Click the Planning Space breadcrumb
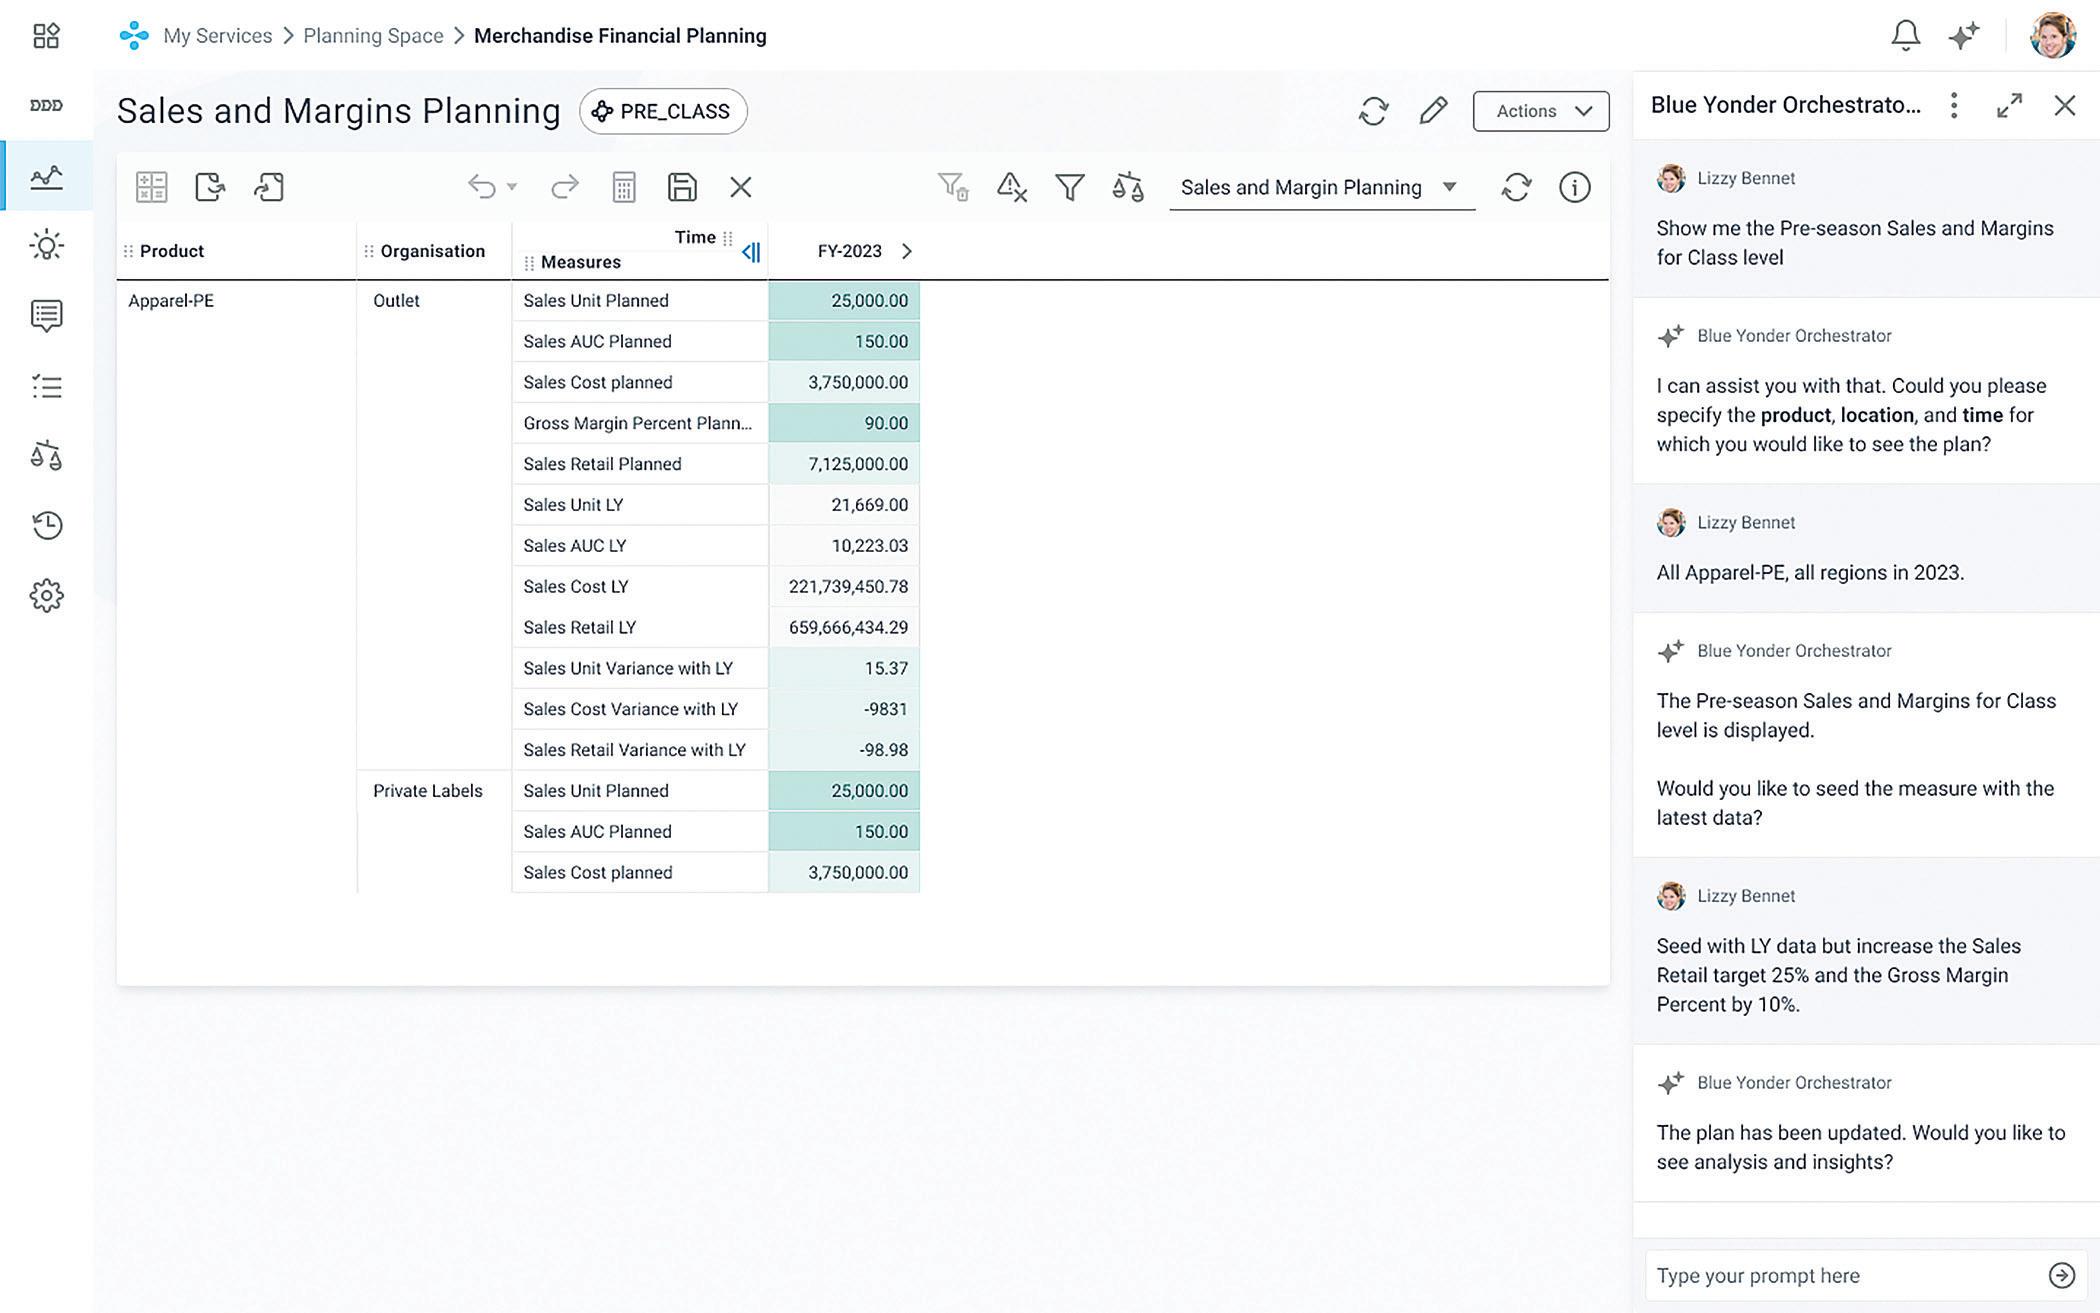 coord(373,36)
